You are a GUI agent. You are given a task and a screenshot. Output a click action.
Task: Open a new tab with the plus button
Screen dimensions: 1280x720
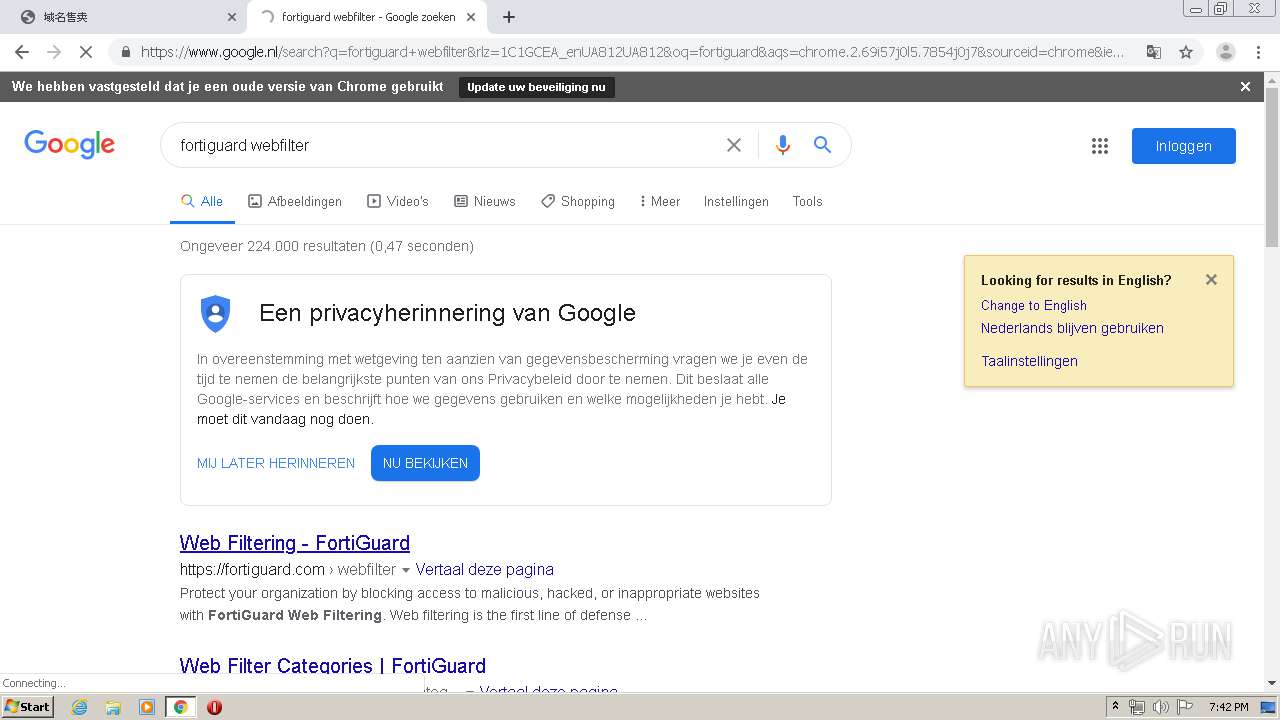(509, 17)
